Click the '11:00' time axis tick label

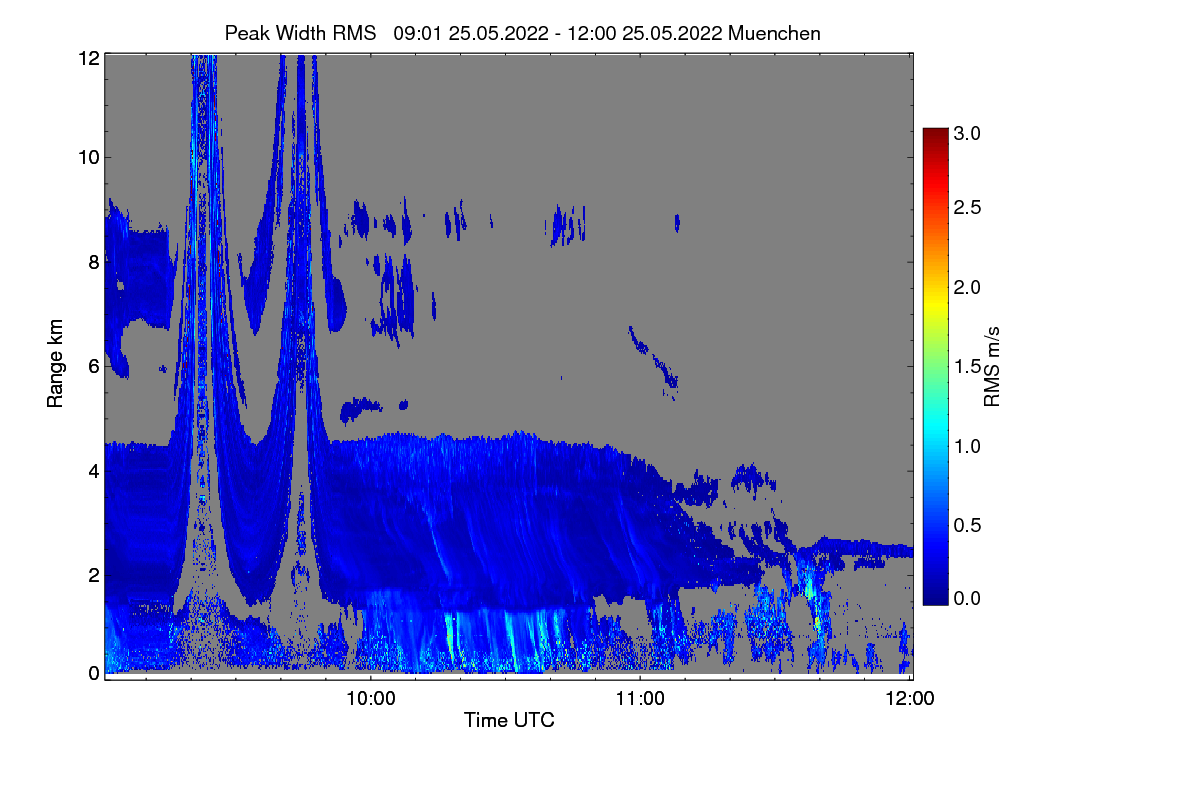(640, 699)
